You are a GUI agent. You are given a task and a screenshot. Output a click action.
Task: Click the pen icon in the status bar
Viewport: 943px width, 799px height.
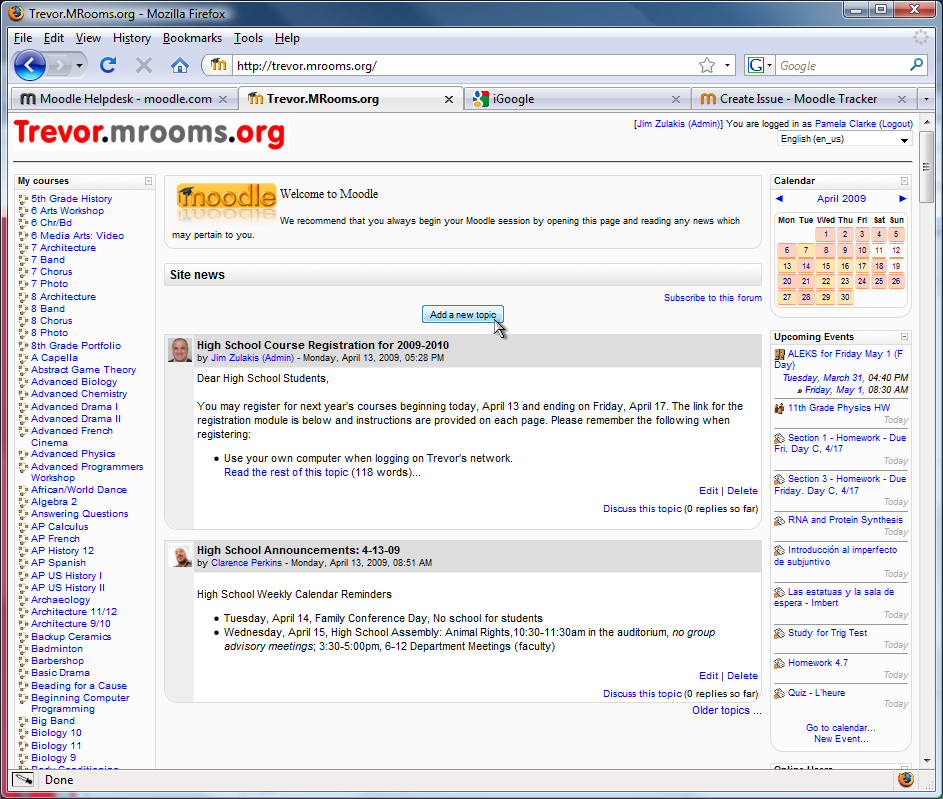[23, 780]
